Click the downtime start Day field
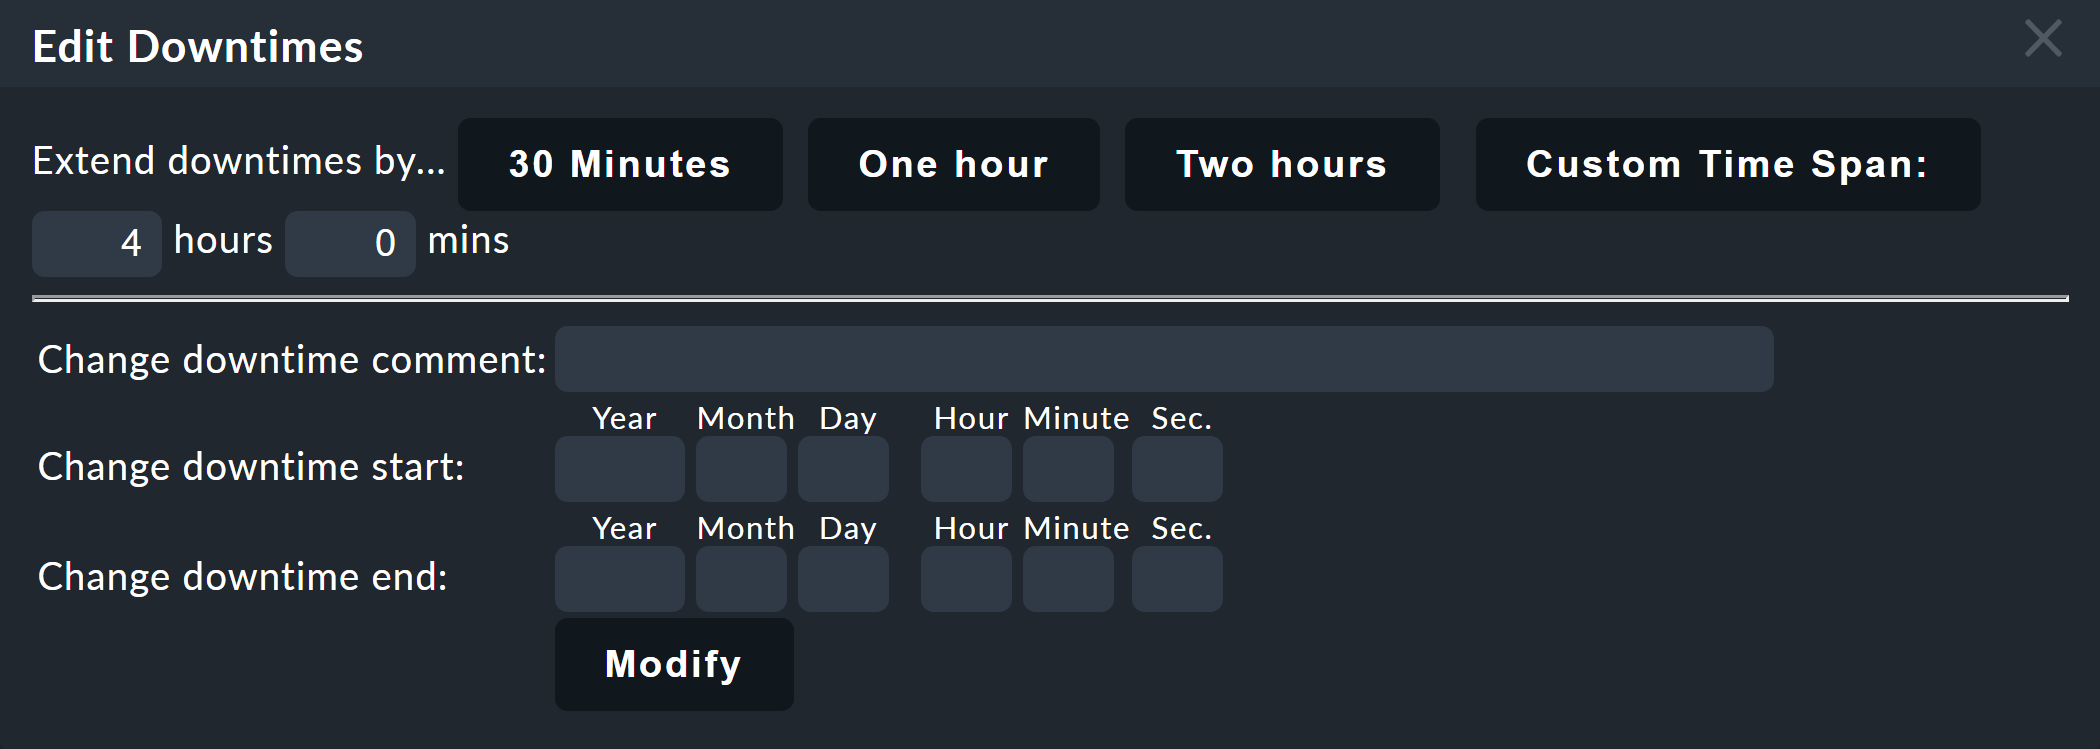The image size is (2100, 749). coord(843,468)
